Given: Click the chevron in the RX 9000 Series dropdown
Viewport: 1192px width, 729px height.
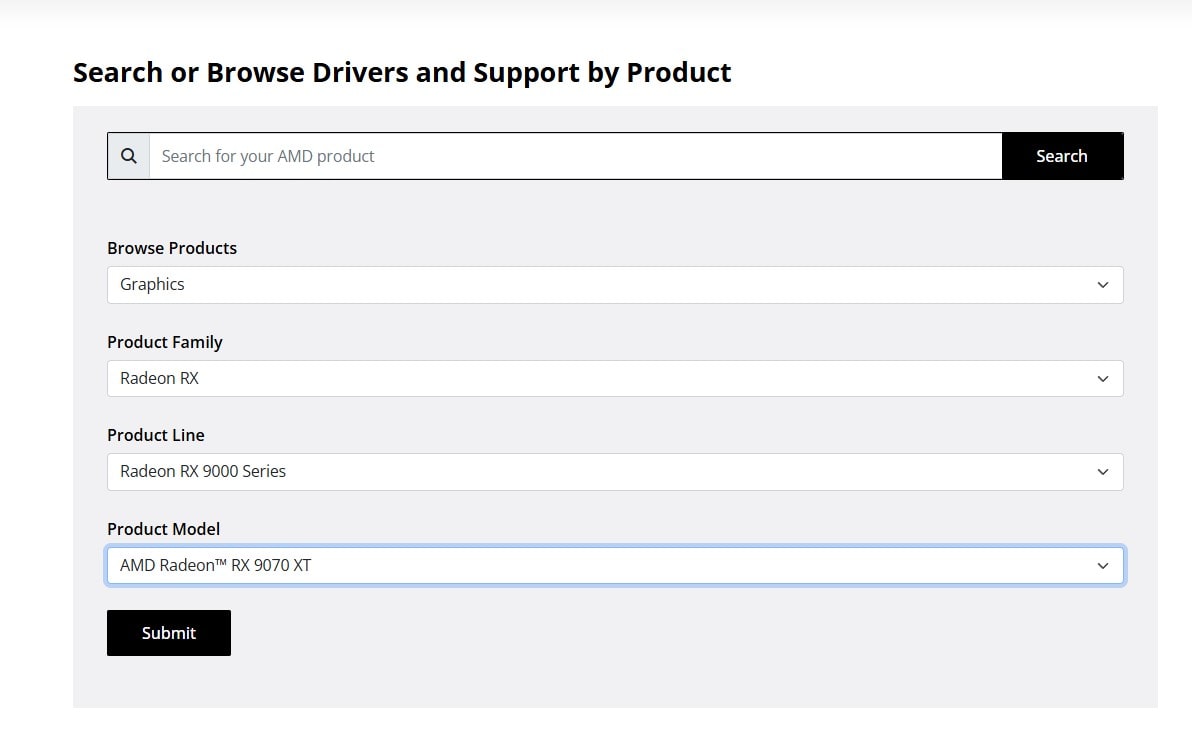Looking at the screenshot, I should (1102, 472).
